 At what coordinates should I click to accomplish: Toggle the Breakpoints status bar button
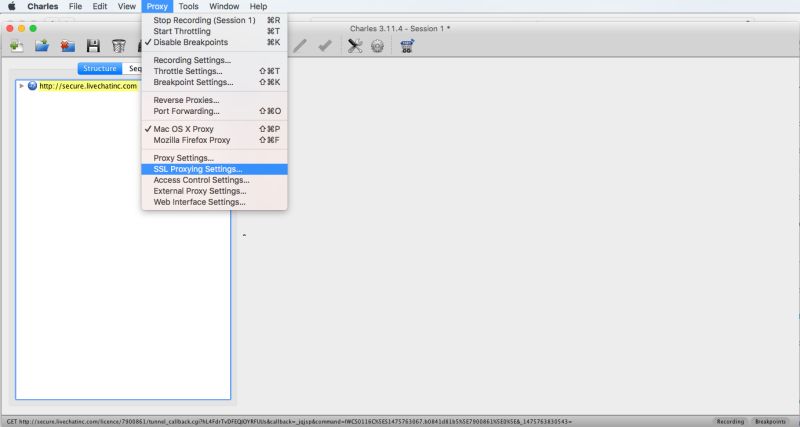770,422
